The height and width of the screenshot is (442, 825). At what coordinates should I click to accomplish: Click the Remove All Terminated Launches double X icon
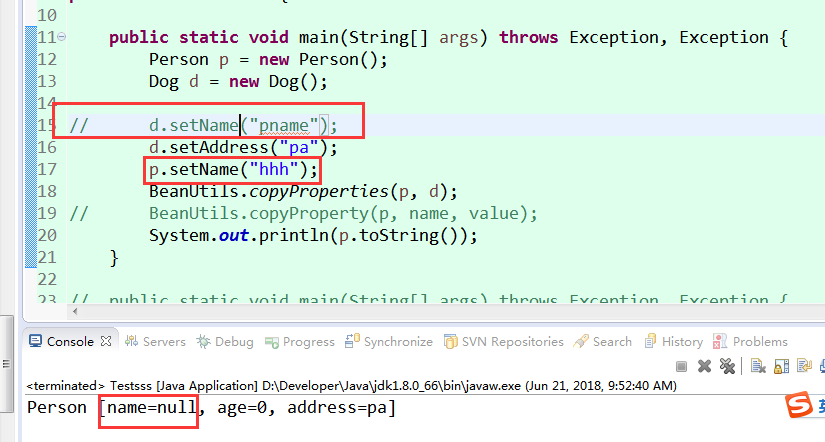coord(728,366)
